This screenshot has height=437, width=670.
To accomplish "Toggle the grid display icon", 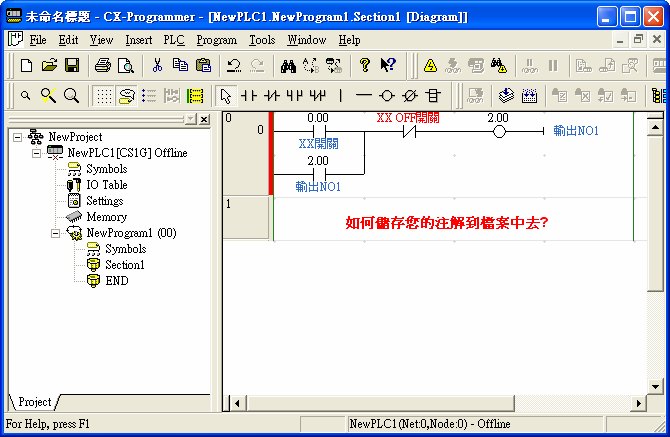I will [104, 96].
